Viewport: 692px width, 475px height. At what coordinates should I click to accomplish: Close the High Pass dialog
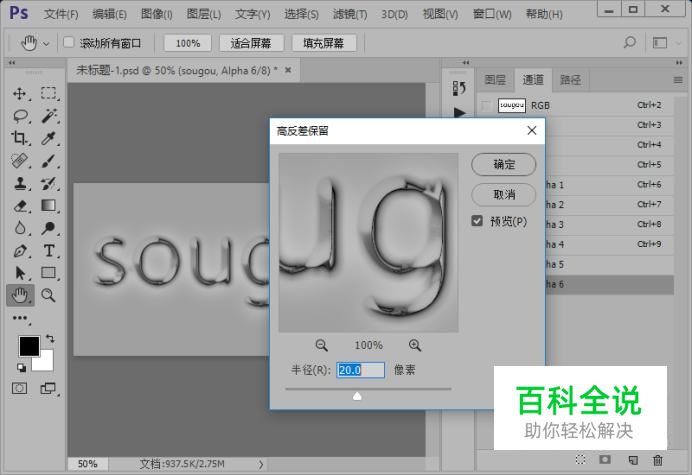pyautogui.click(x=532, y=131)
